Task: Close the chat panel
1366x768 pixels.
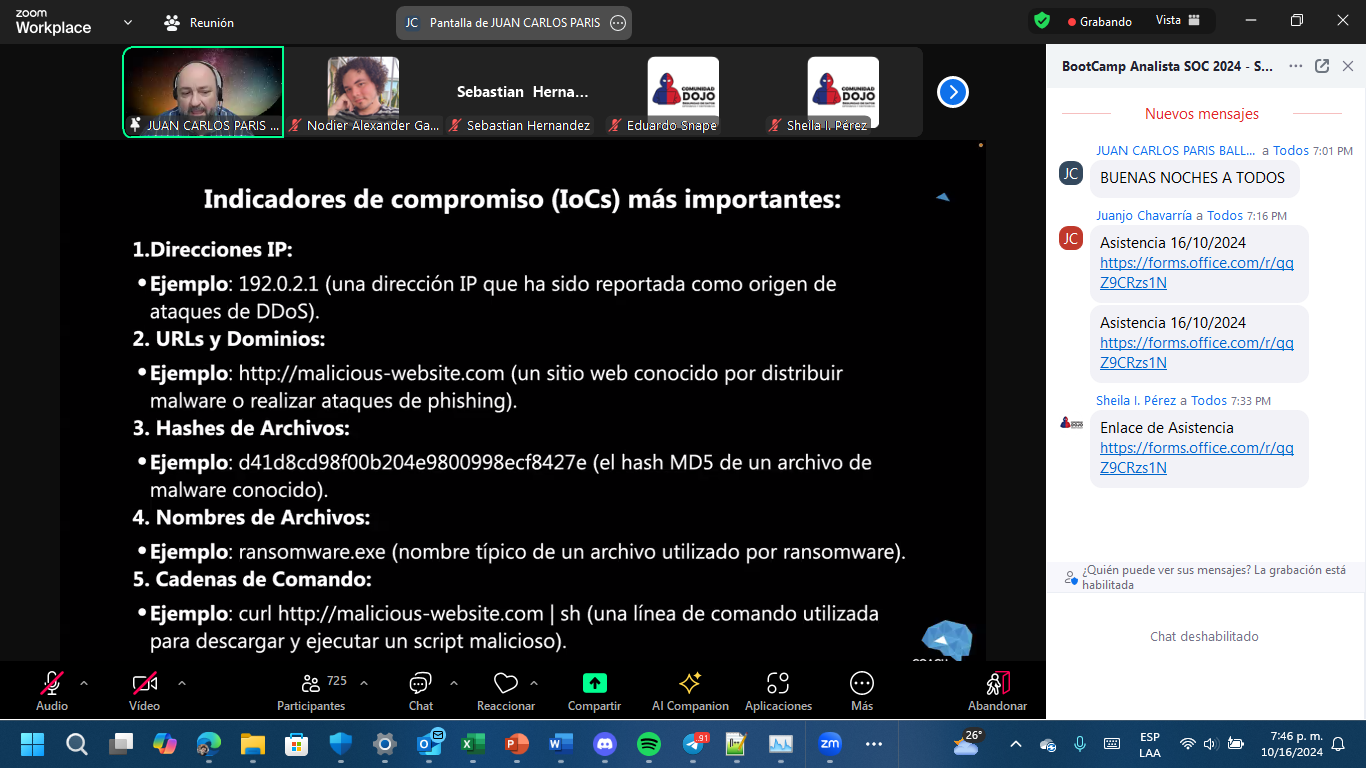Action: tap(1348, 66)
